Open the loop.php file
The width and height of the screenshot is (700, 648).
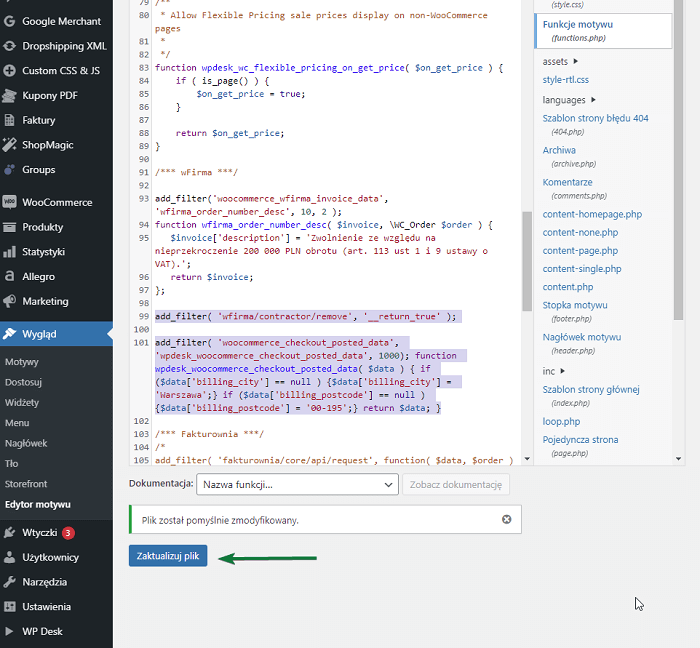pos(561,422)
